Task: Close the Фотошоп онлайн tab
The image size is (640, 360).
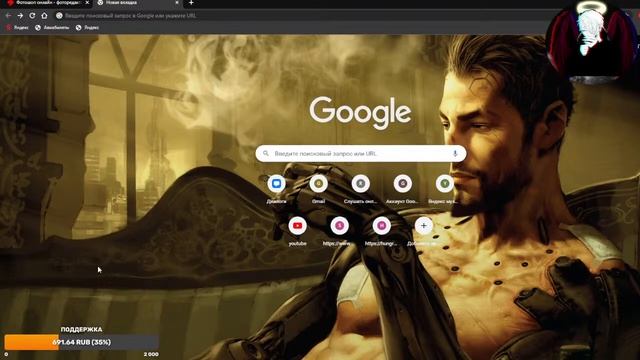Action: (x=87, y=2)
